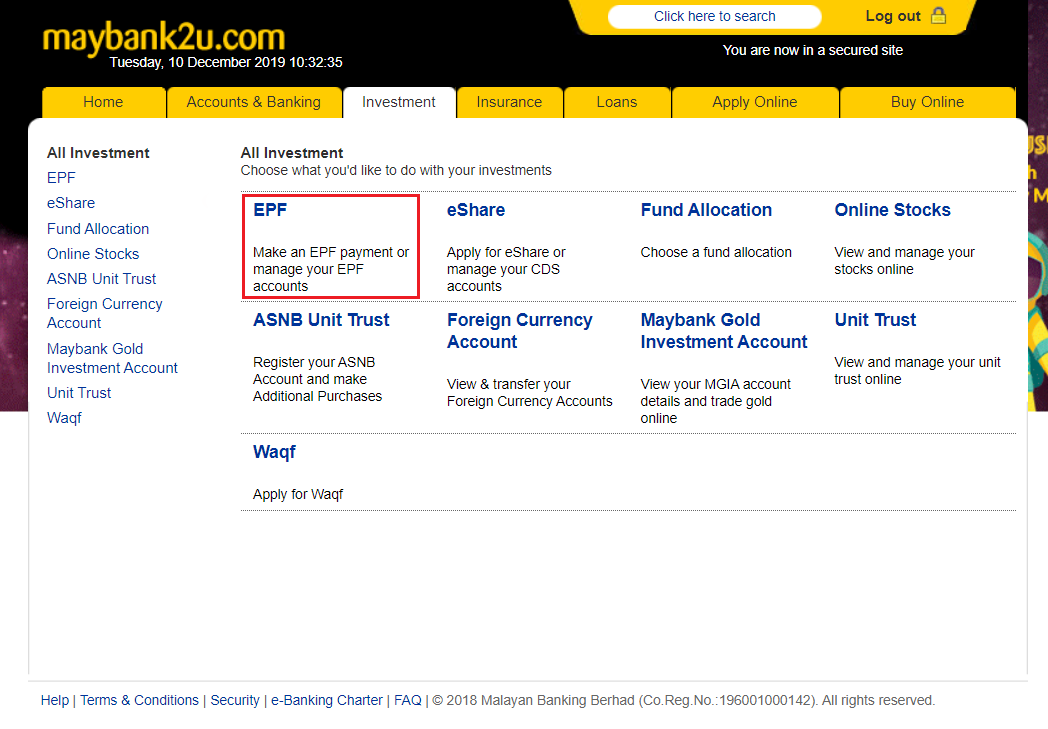Click 'Make an EPF payment or manage' description
The image size is (1048, 729).
(x=331, y=269)
